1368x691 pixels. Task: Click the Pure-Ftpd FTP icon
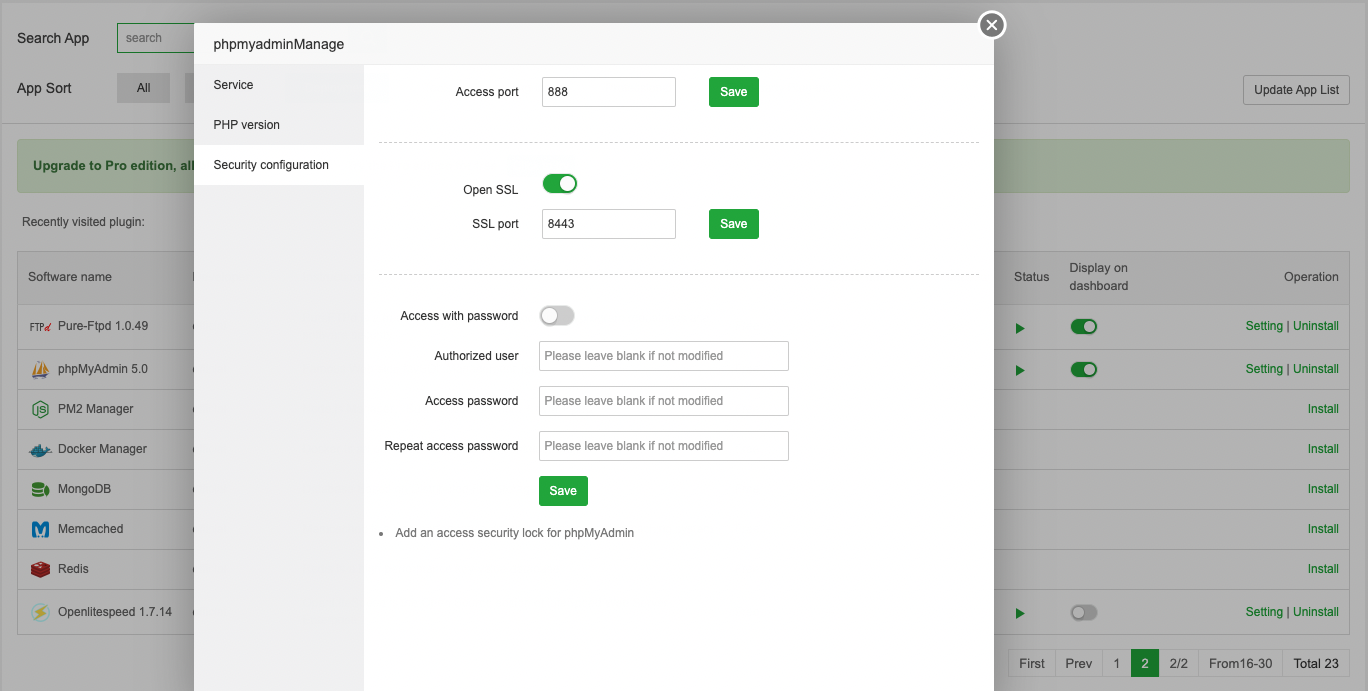click(40, 326)
